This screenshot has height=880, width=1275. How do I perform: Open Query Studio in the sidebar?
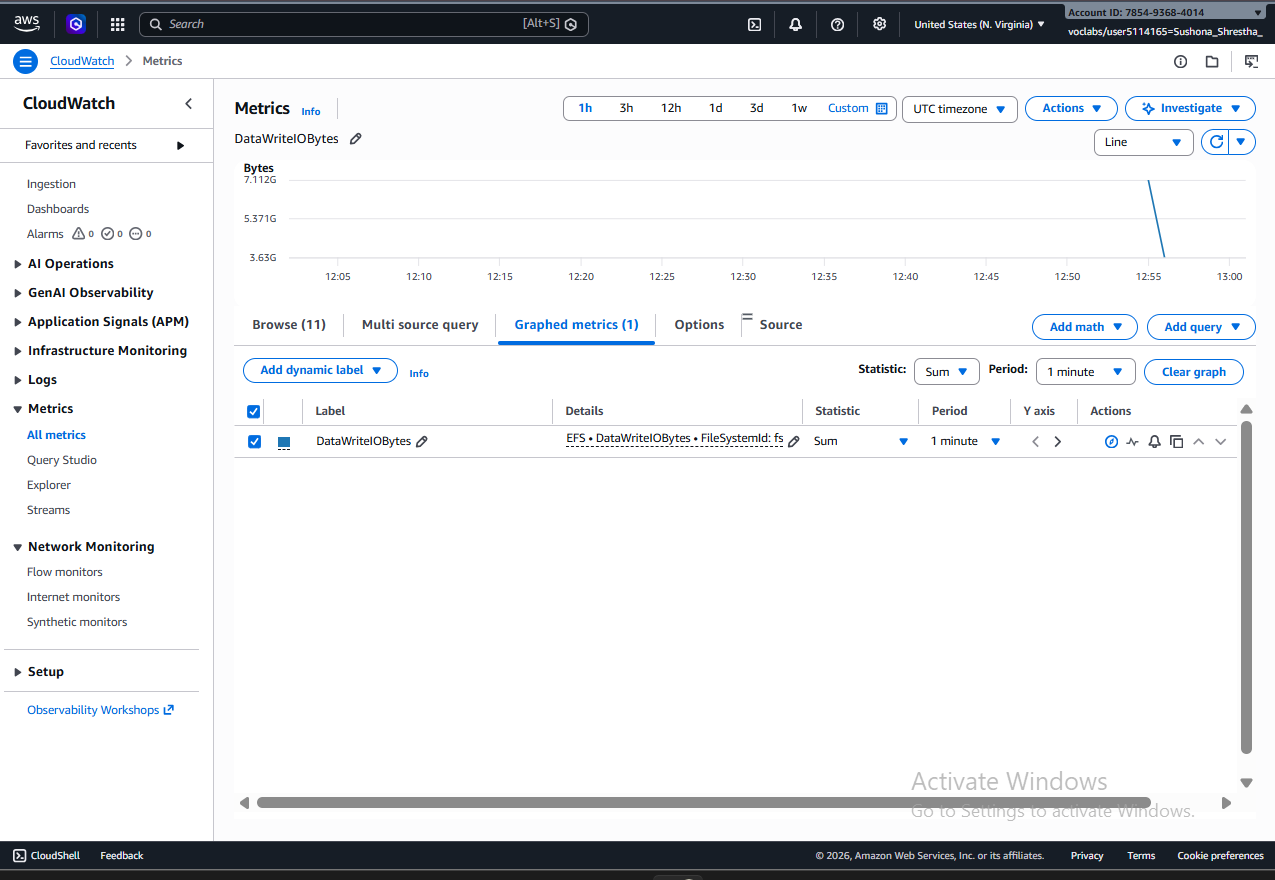(62, 460)
